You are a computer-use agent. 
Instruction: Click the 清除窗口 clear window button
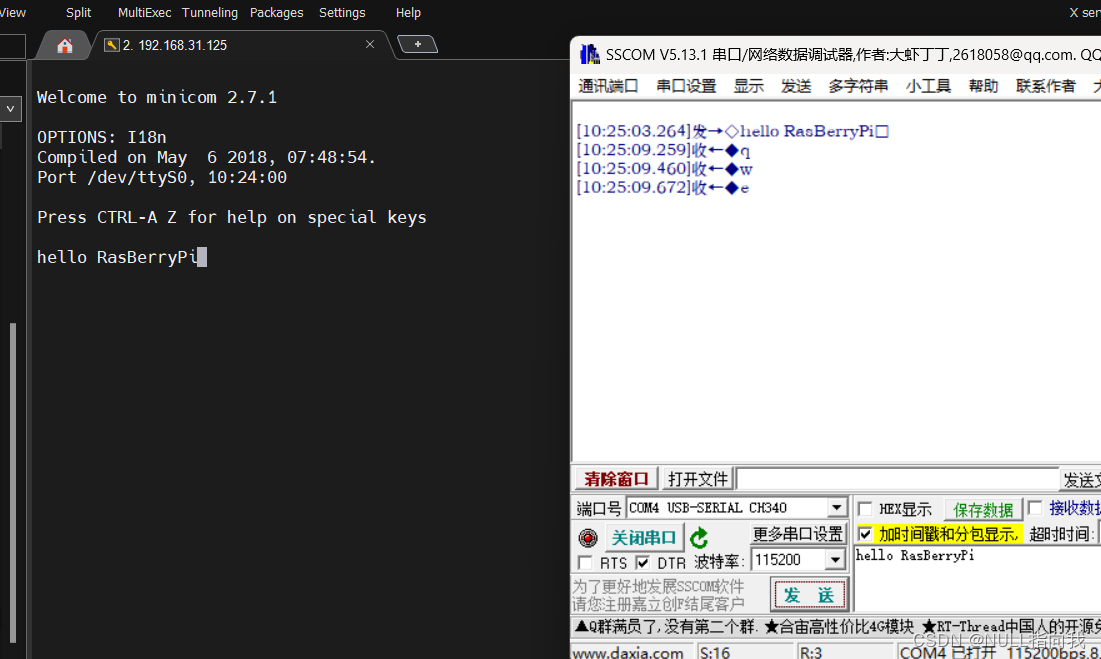[x=613, y=478]
